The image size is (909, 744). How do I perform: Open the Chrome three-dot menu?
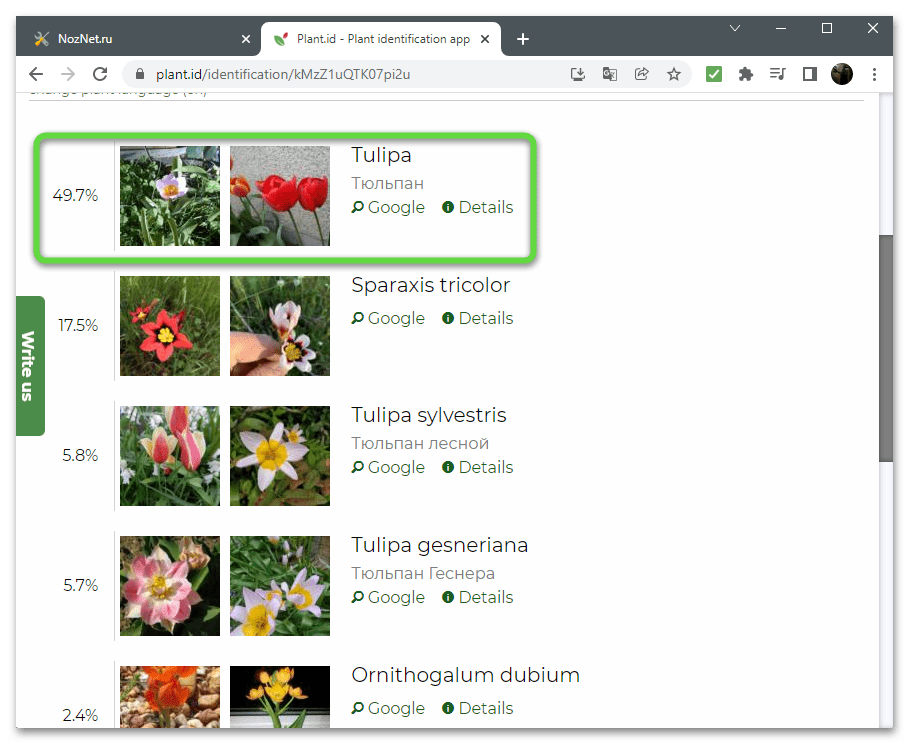coord(874,74)
